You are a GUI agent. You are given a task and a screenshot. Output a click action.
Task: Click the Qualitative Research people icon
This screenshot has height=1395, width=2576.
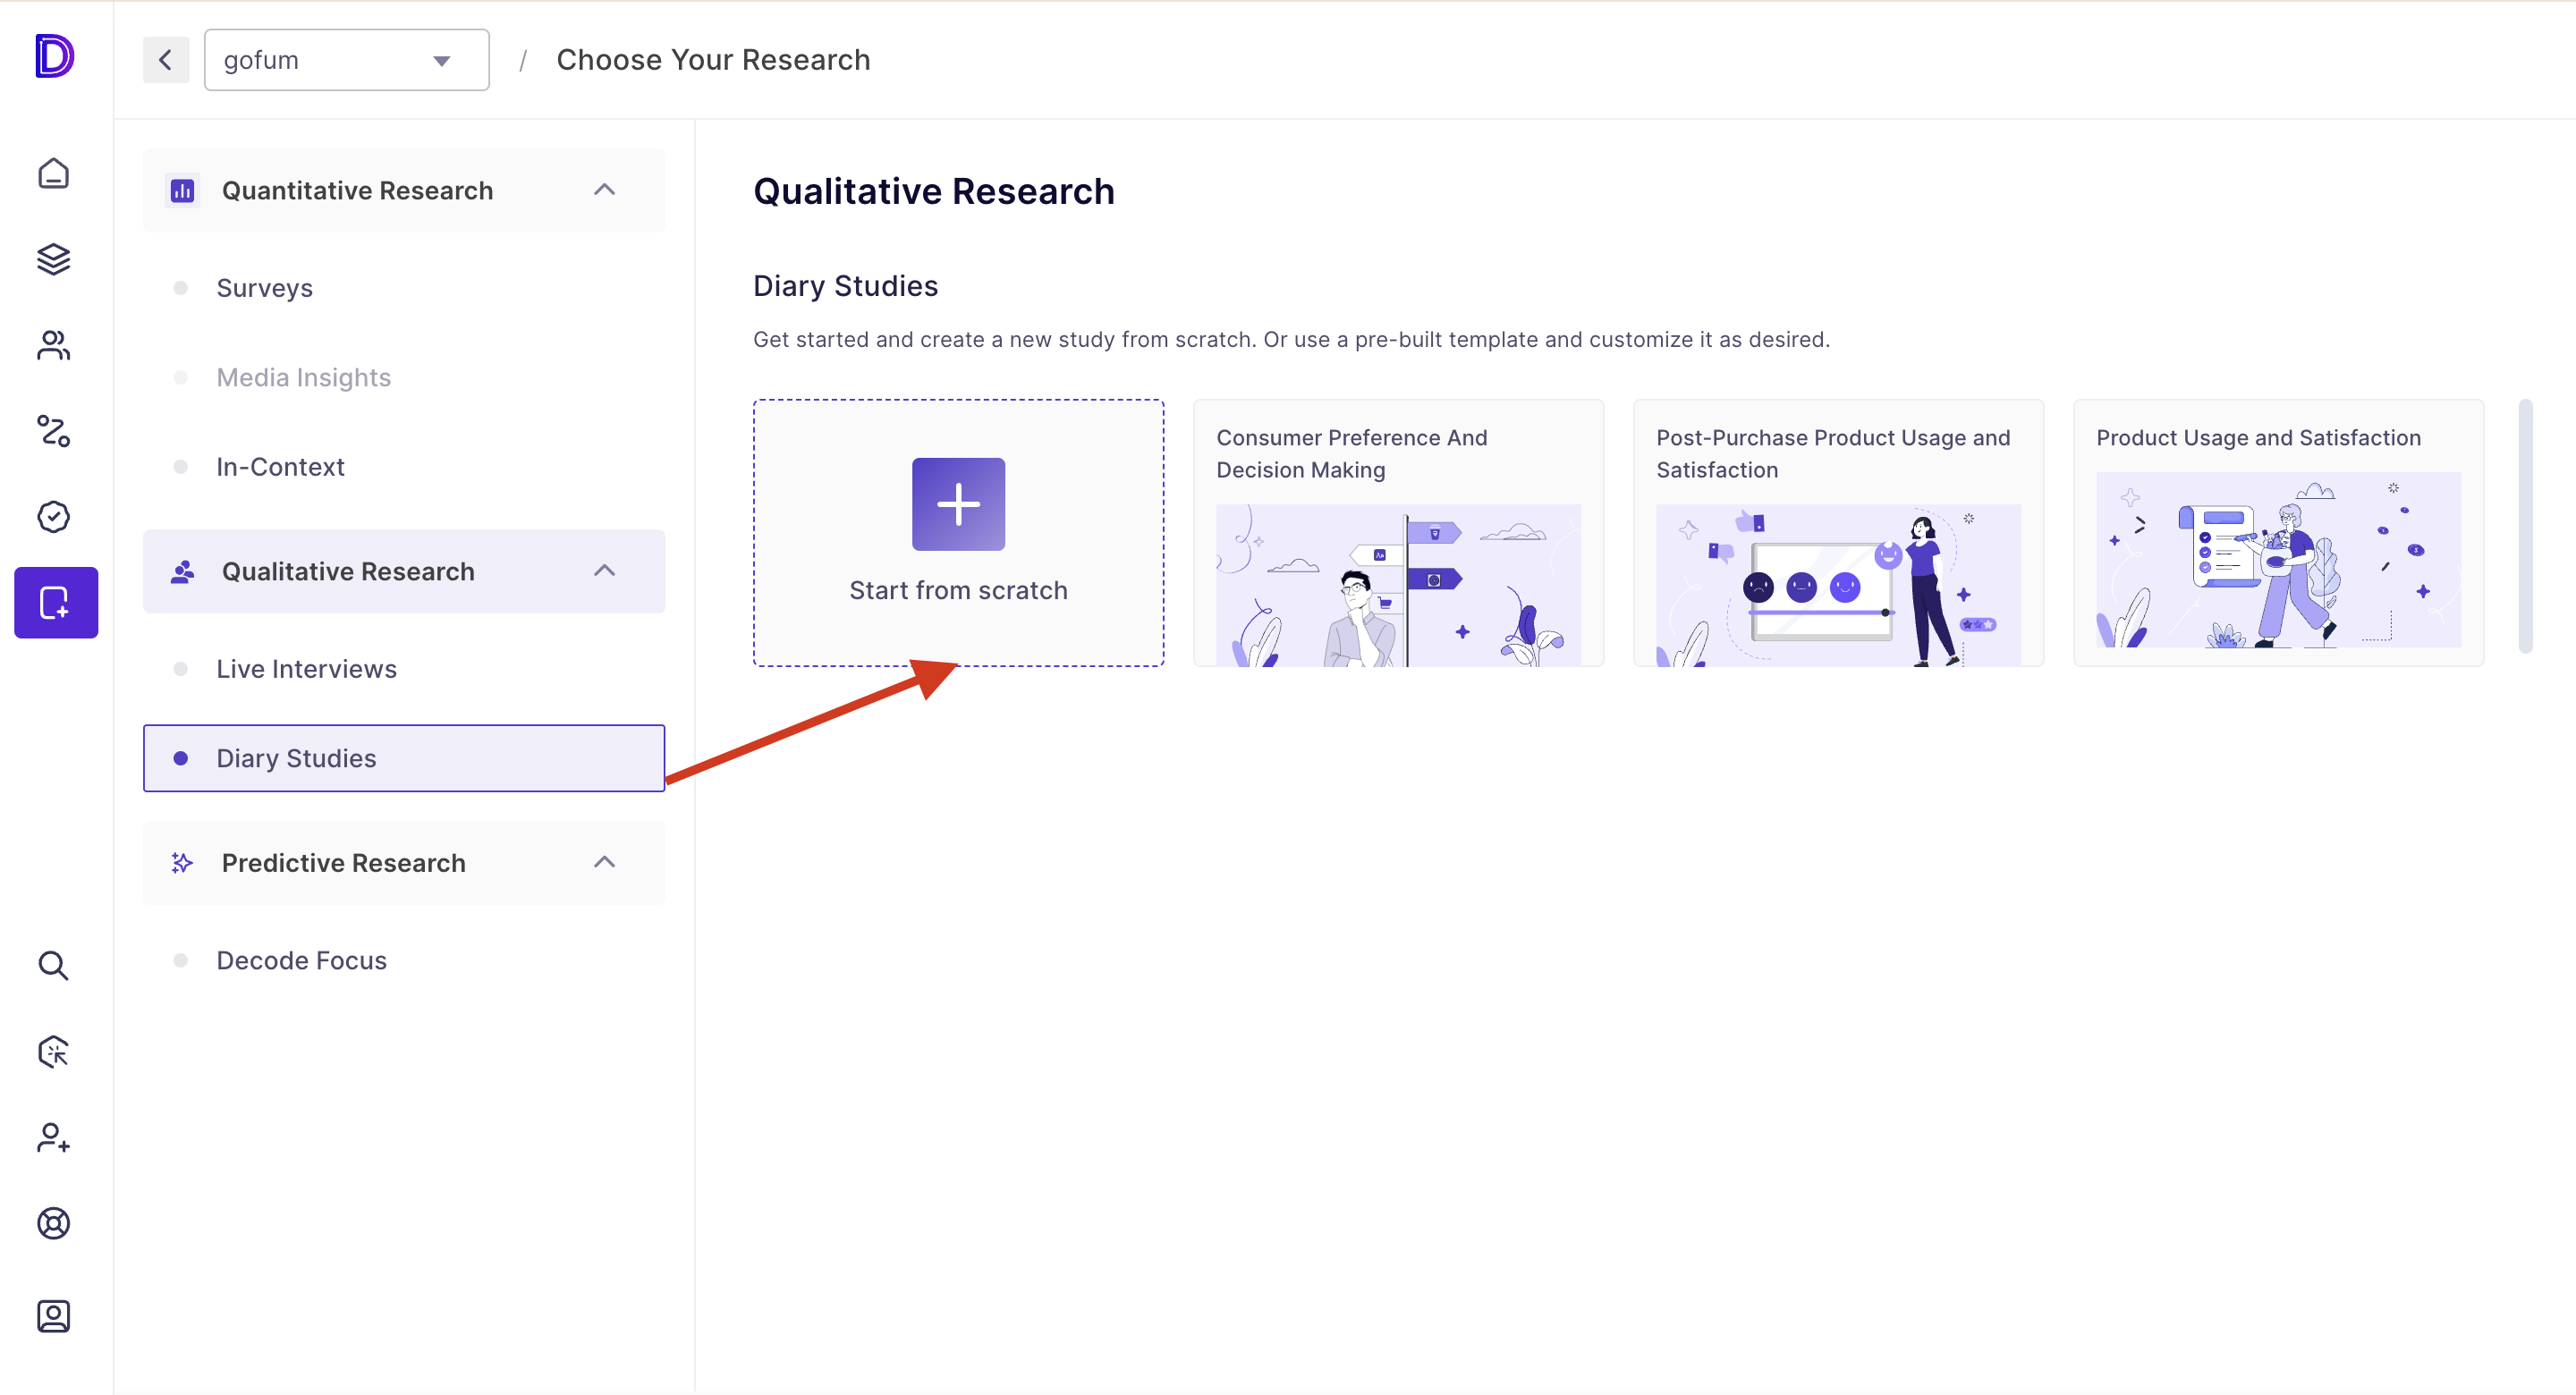click(x=182, y=571)
